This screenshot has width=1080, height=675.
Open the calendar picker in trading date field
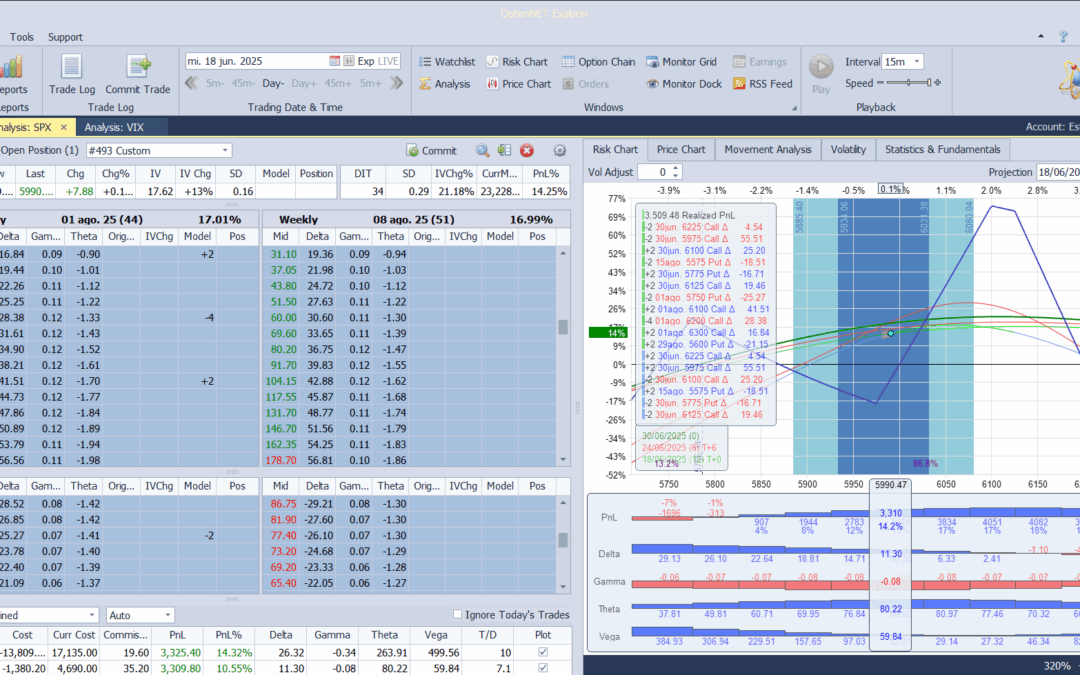[x=335, y=61]
